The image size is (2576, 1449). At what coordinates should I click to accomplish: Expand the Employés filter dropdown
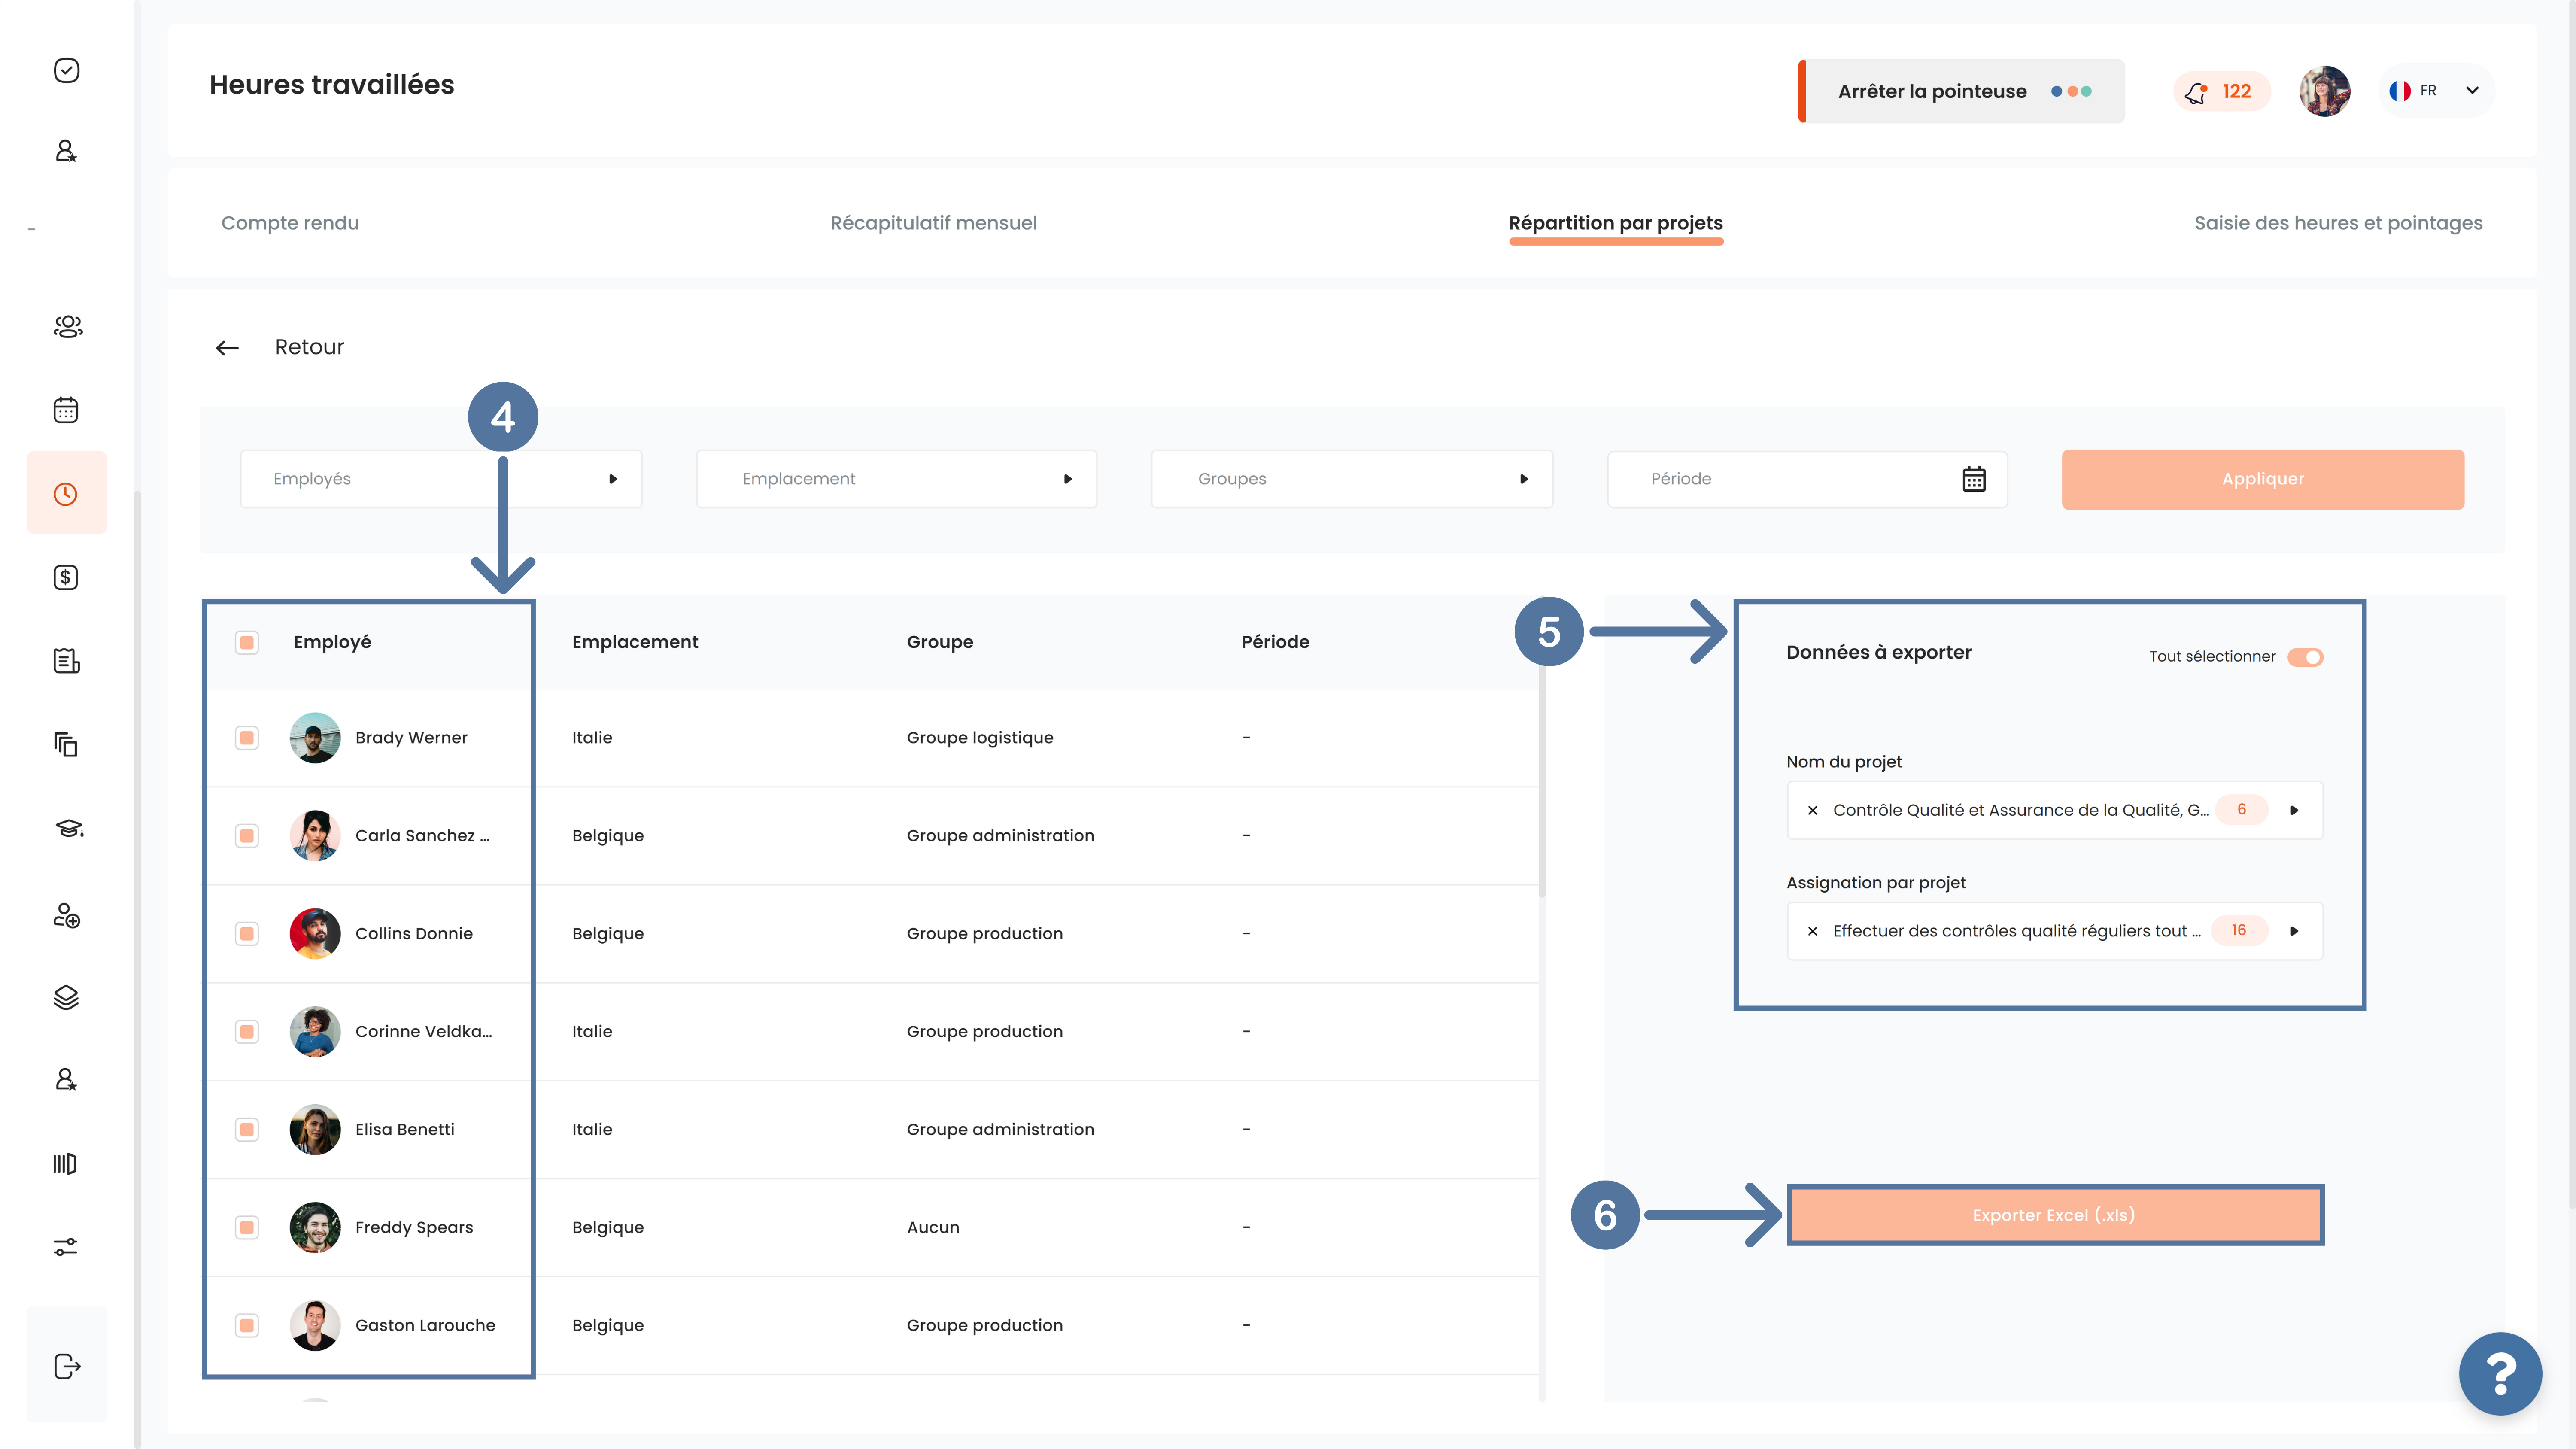(x=441, y=479)
